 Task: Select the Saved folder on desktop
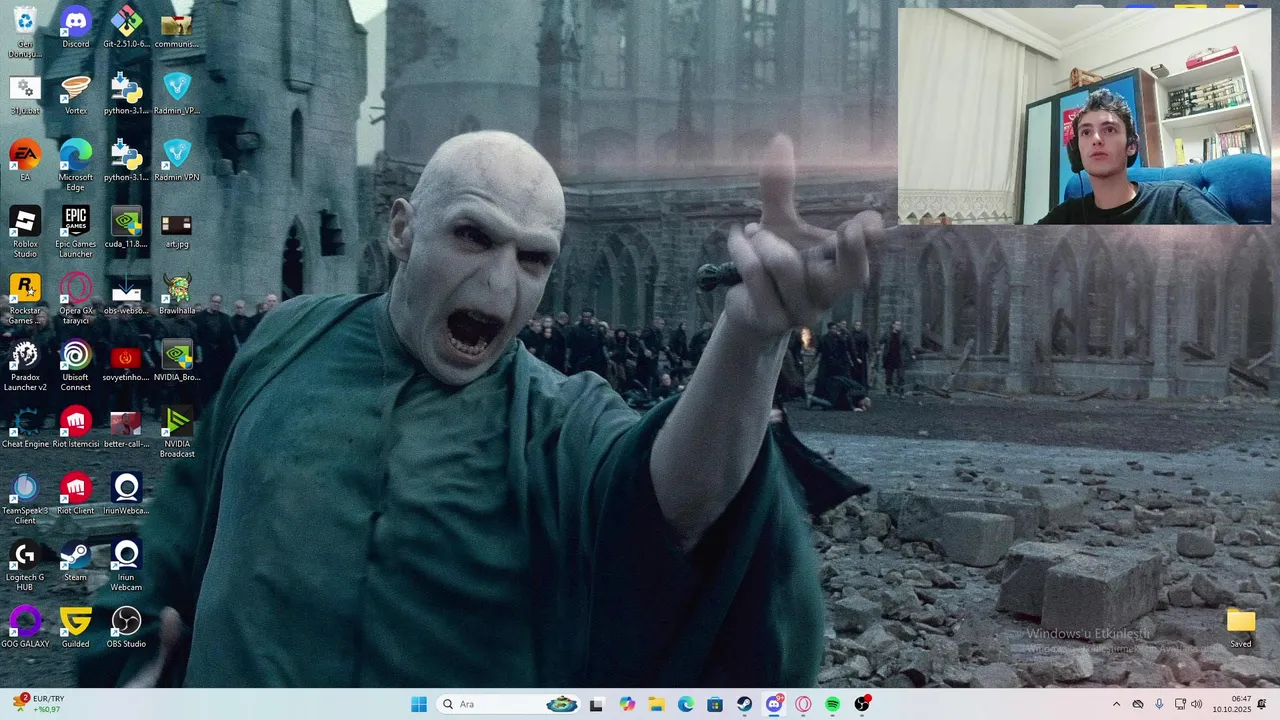[x=1241, y=628]
